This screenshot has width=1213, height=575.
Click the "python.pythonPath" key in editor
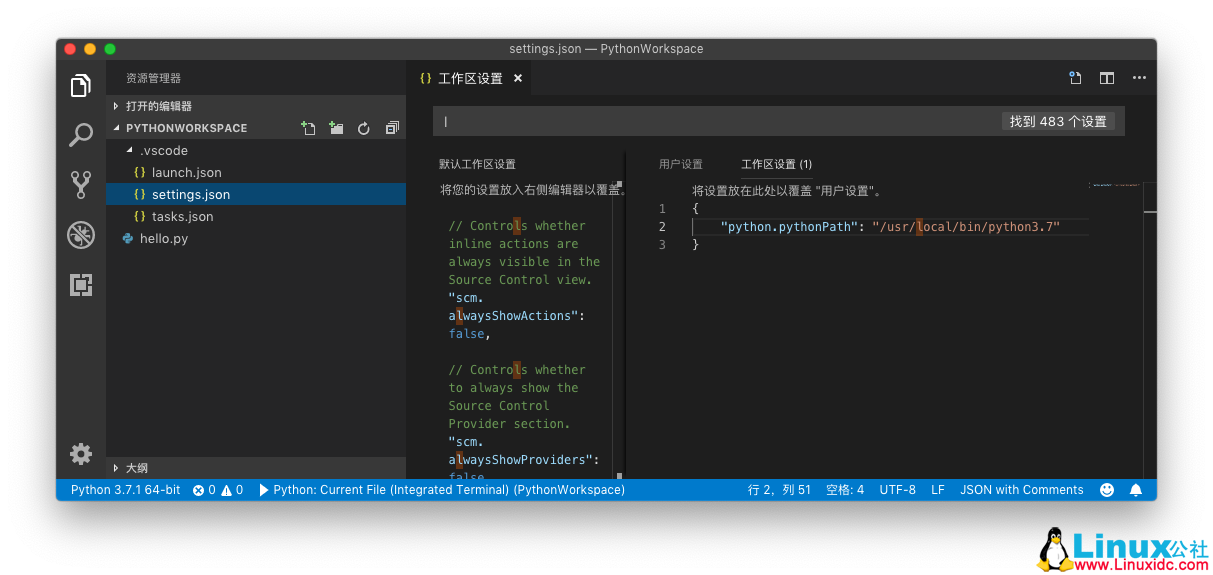point(789,227)
